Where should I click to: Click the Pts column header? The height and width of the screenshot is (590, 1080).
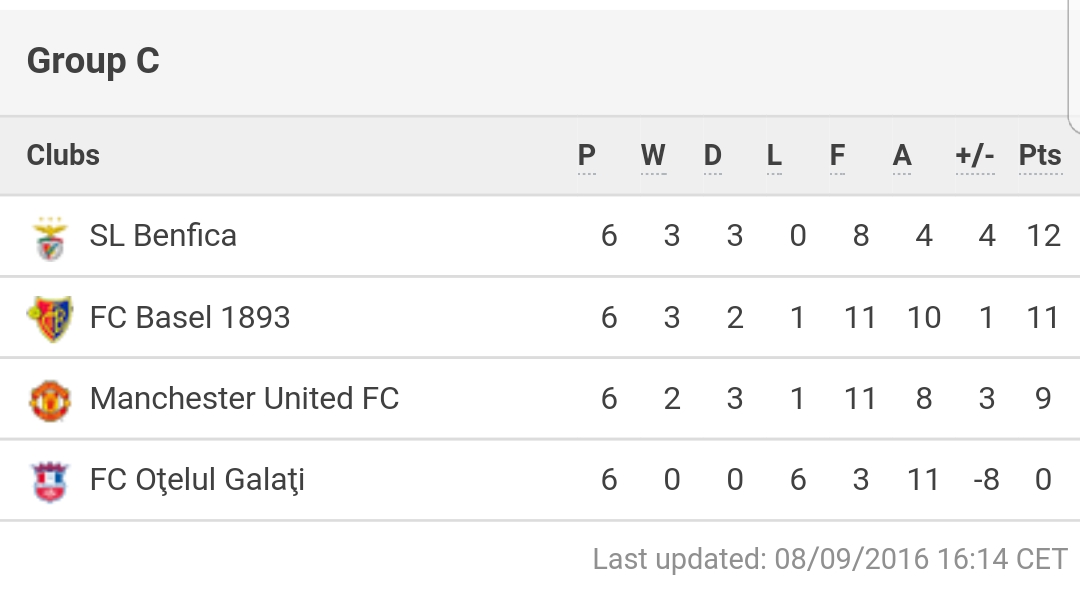coord(1040,156)
